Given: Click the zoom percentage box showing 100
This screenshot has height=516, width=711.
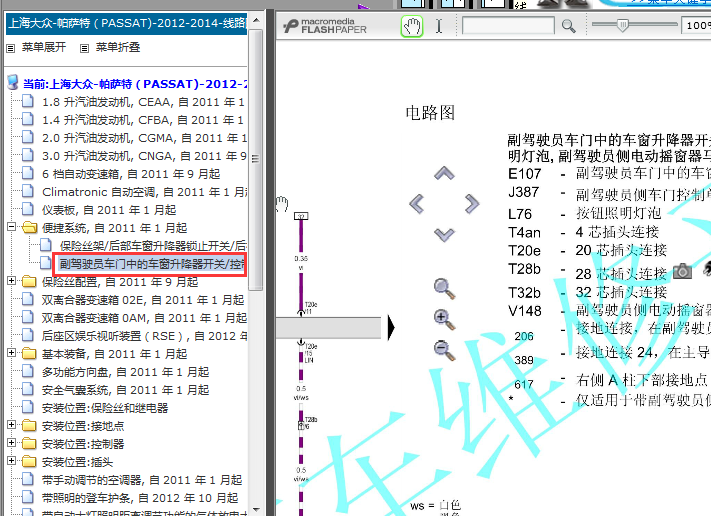Looking at the screenshot, I should coord(696,25).
